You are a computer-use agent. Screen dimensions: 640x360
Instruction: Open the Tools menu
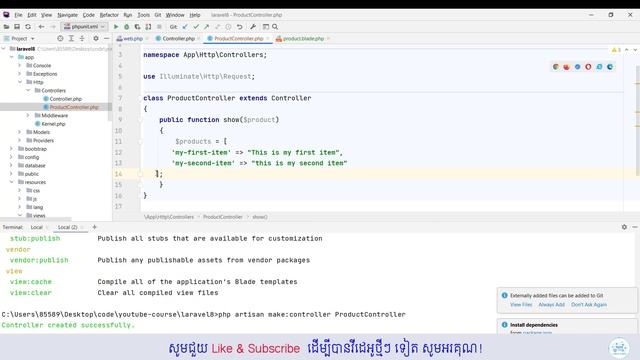pyautogui.click(x=143, y=15)
